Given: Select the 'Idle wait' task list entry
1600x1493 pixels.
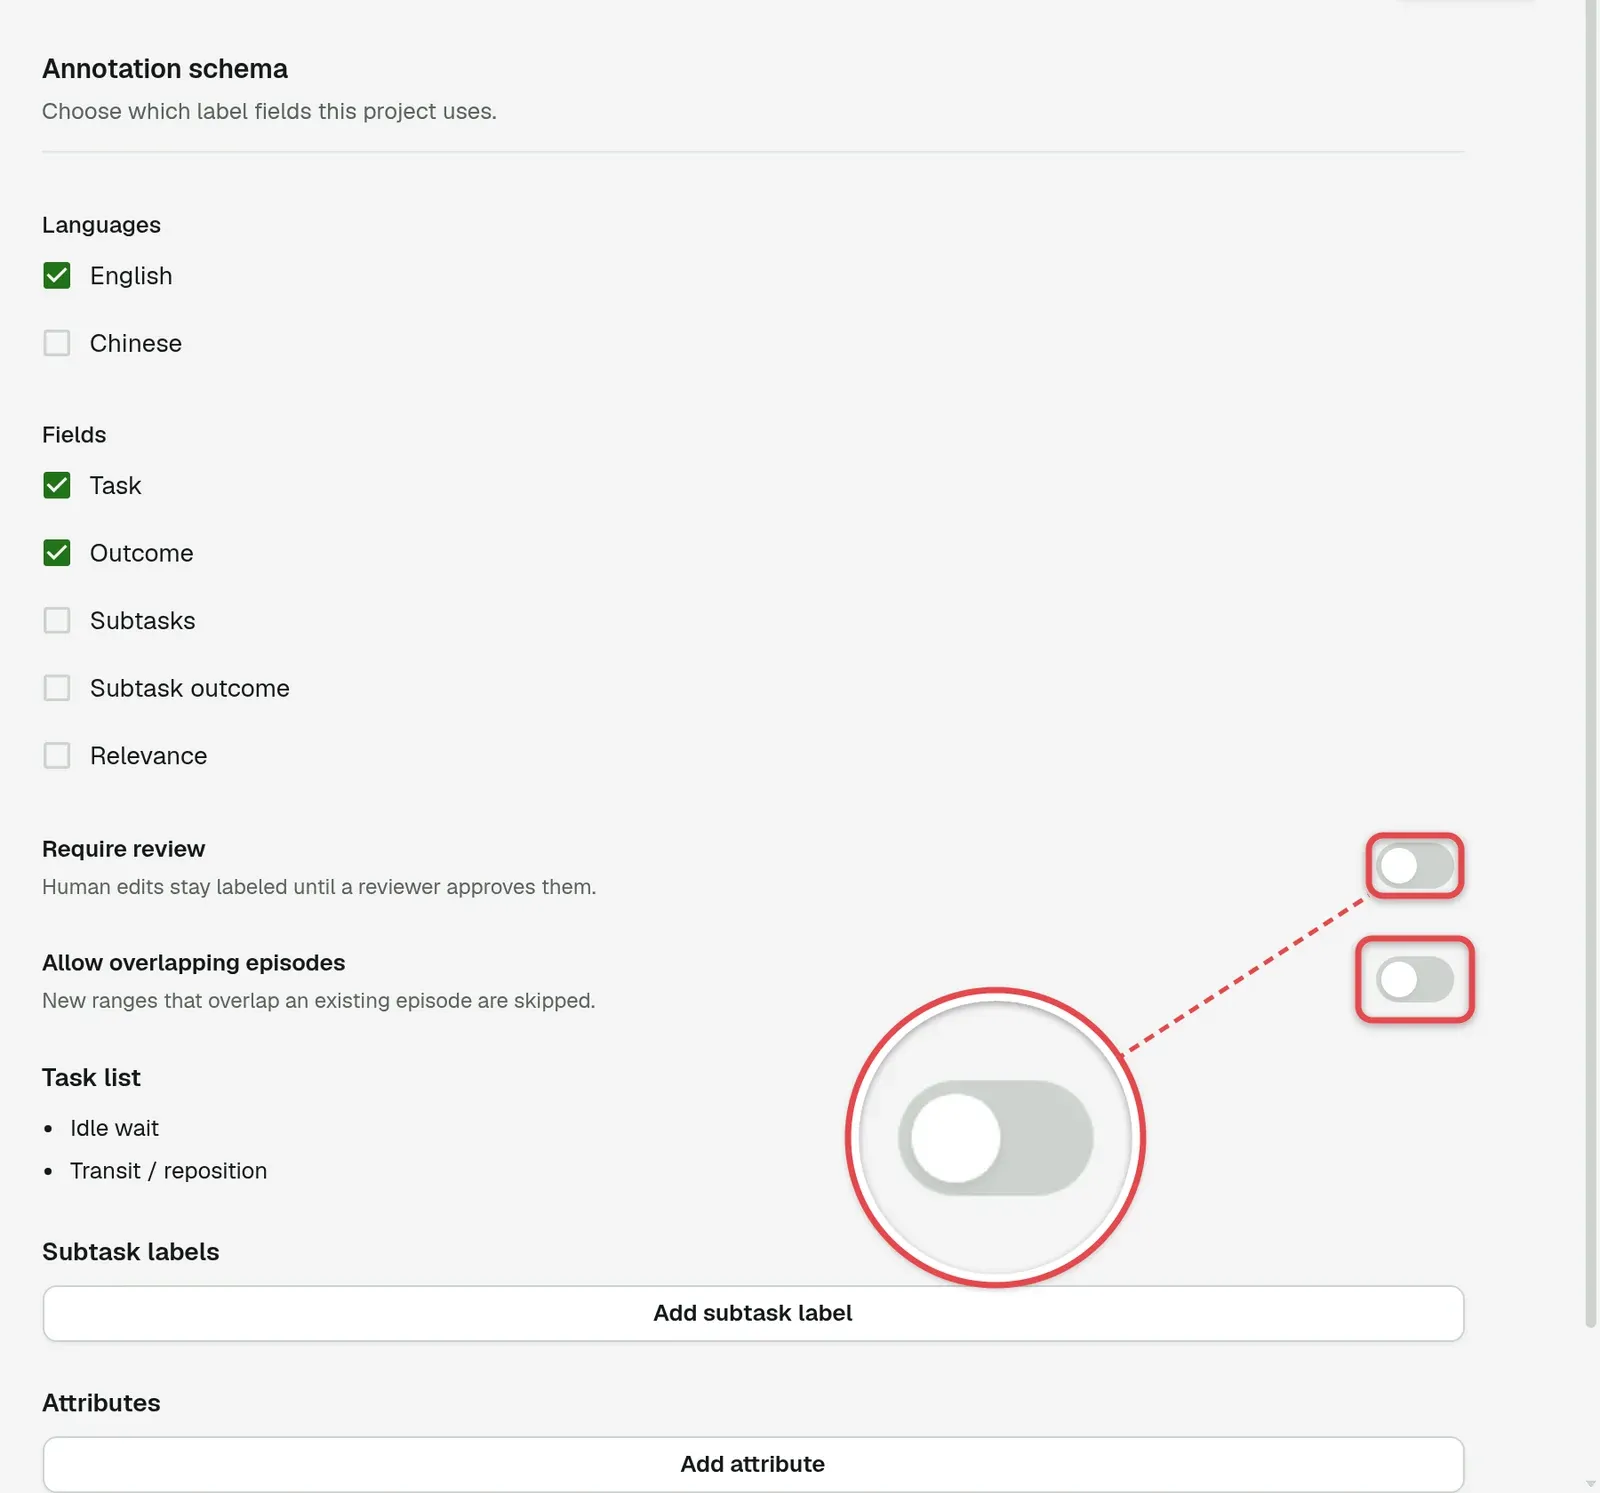Looking at the screenshot, I should [114, 1128].
